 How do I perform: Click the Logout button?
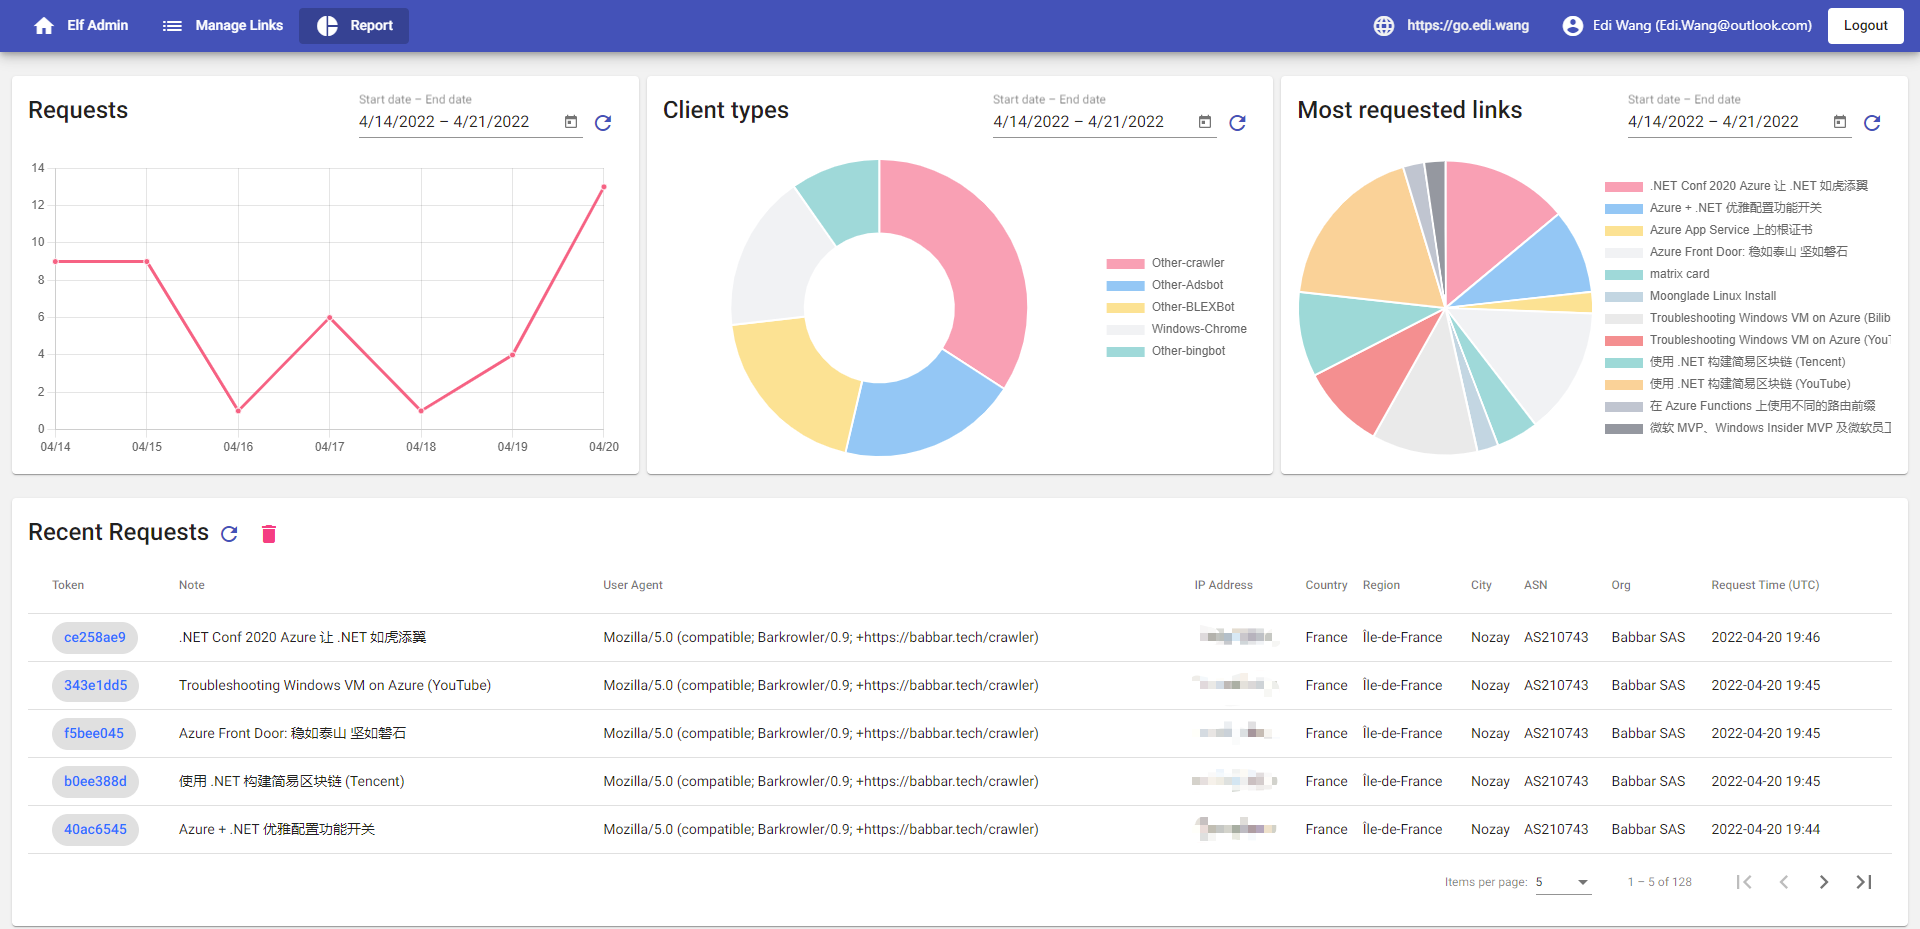coord(1866,26)
